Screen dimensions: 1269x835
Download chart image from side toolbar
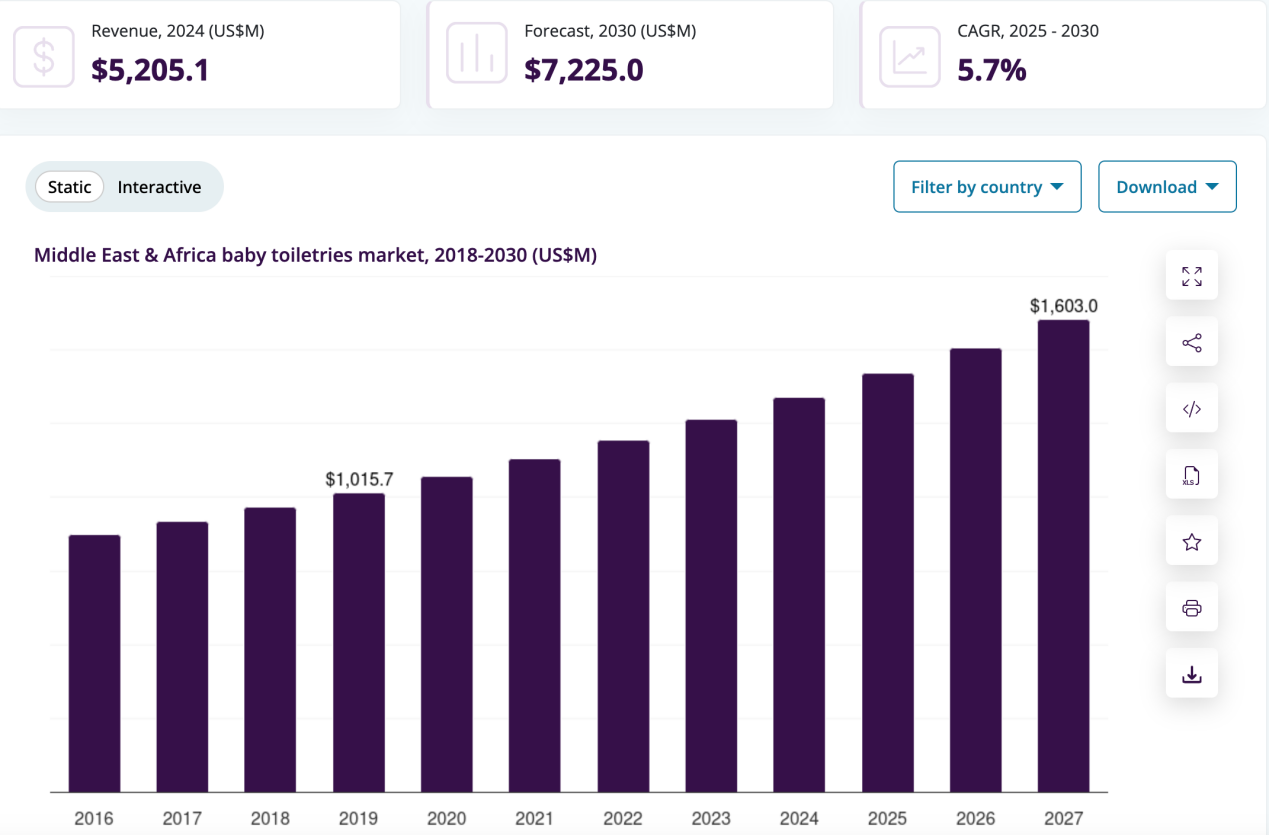[1191, 675]
